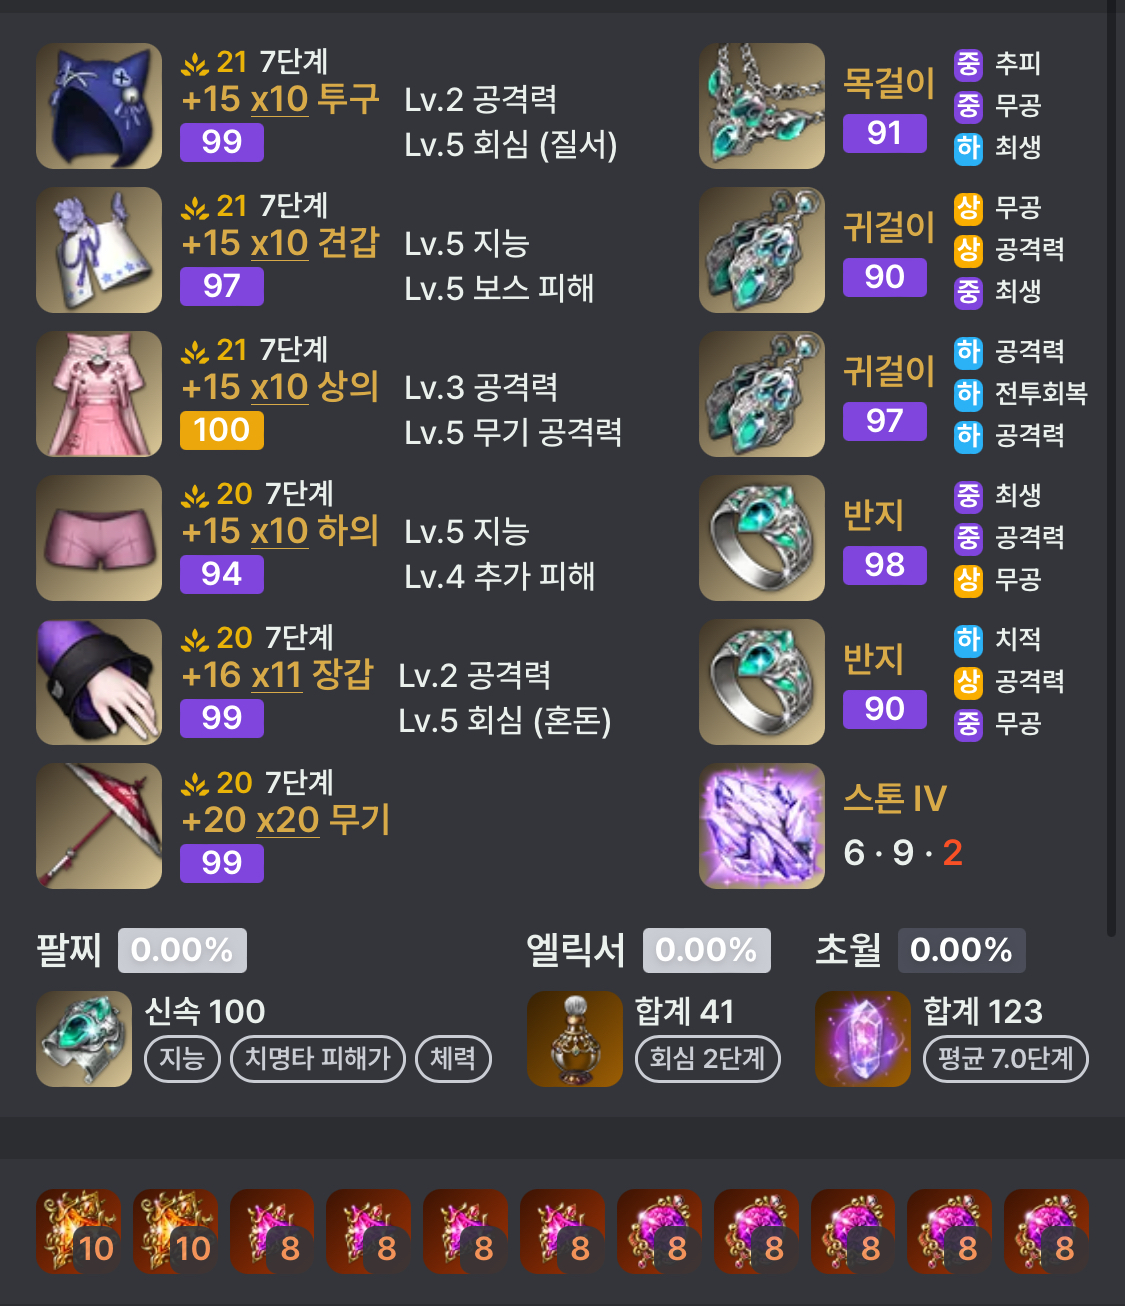Click the vertical scrollbar on right edge
This screenshot has width=1125, height=1306.
(x=1112, y=468)
